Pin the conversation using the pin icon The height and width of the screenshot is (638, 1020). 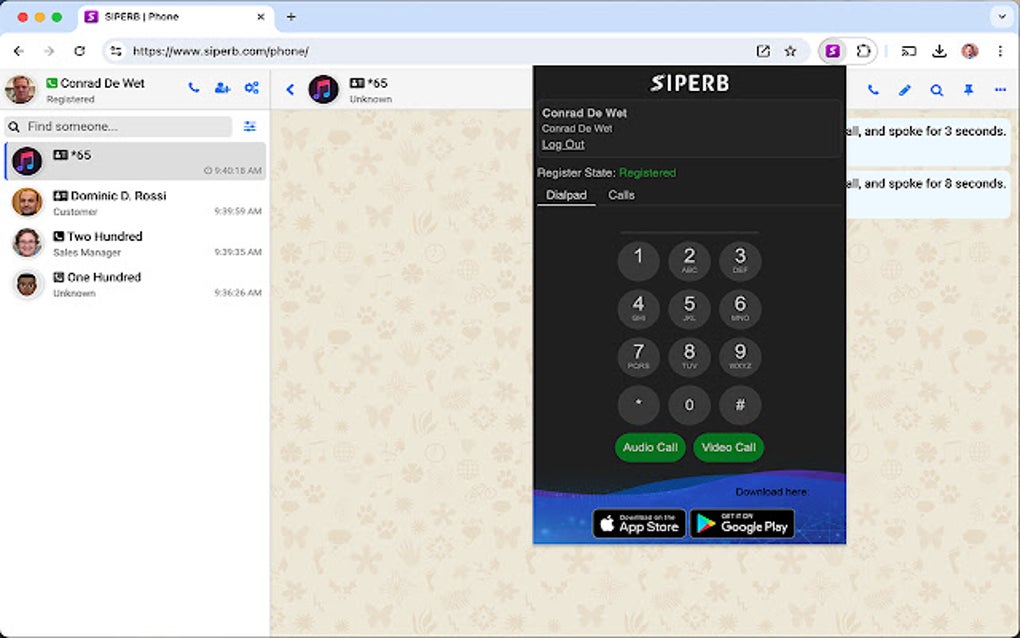pos(968,90)
